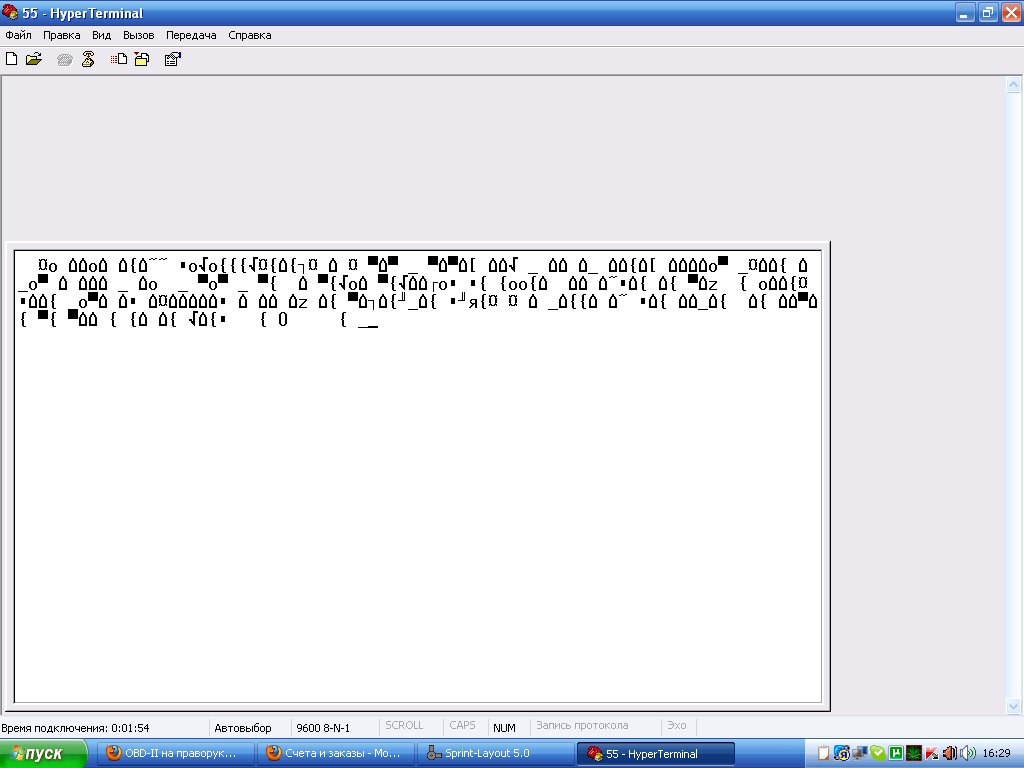Click the Disconnect telephone icon in toolbar
This screenshot has width=1024, height=768.
point(87,59)
